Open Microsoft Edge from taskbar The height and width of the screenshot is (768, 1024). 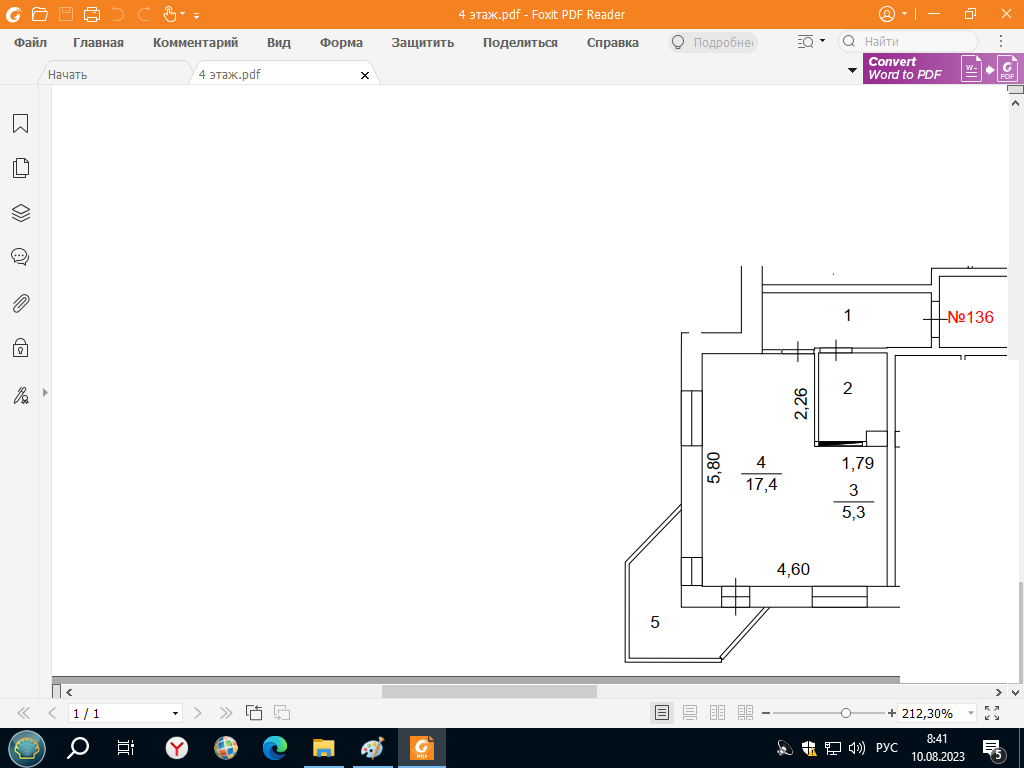275,748
